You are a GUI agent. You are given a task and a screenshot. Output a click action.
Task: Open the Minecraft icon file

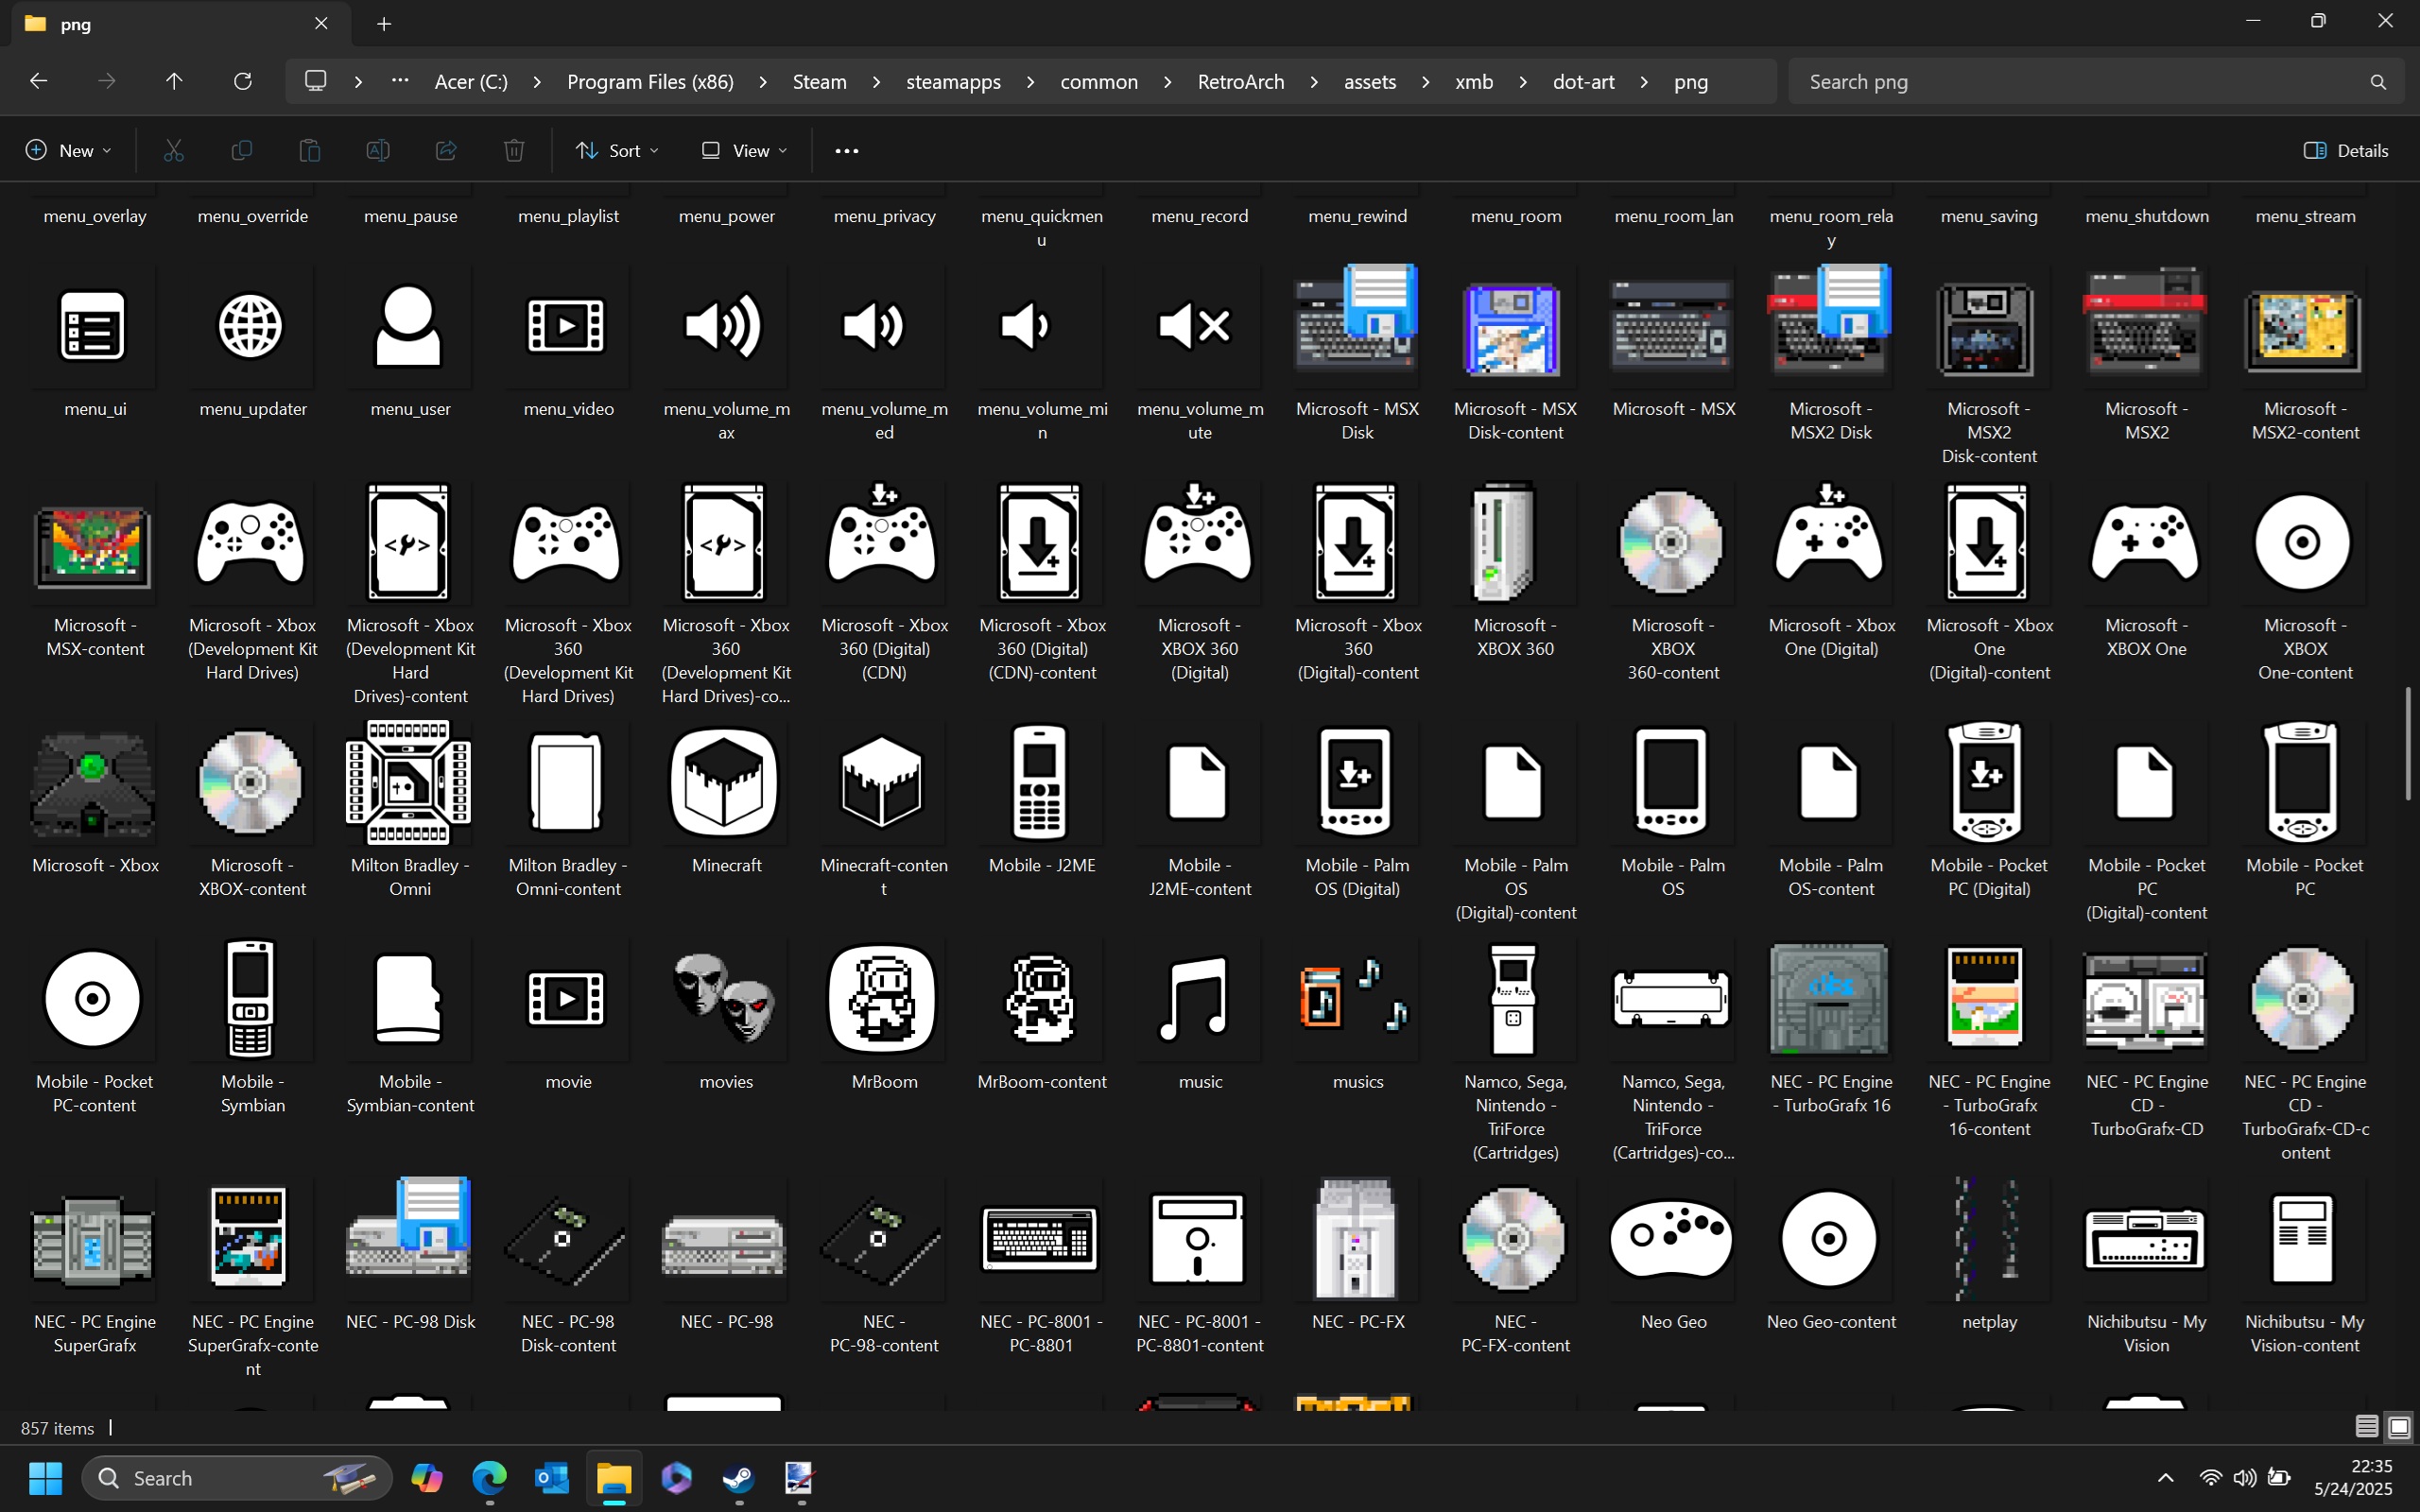pyautogui.click(x=725, y=783)
